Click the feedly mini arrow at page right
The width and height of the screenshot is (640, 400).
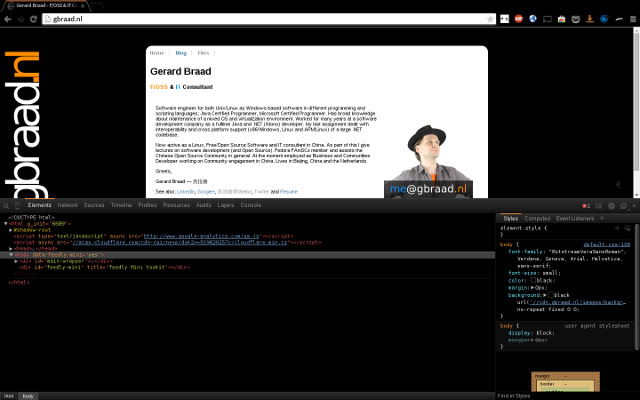[618, 184]
